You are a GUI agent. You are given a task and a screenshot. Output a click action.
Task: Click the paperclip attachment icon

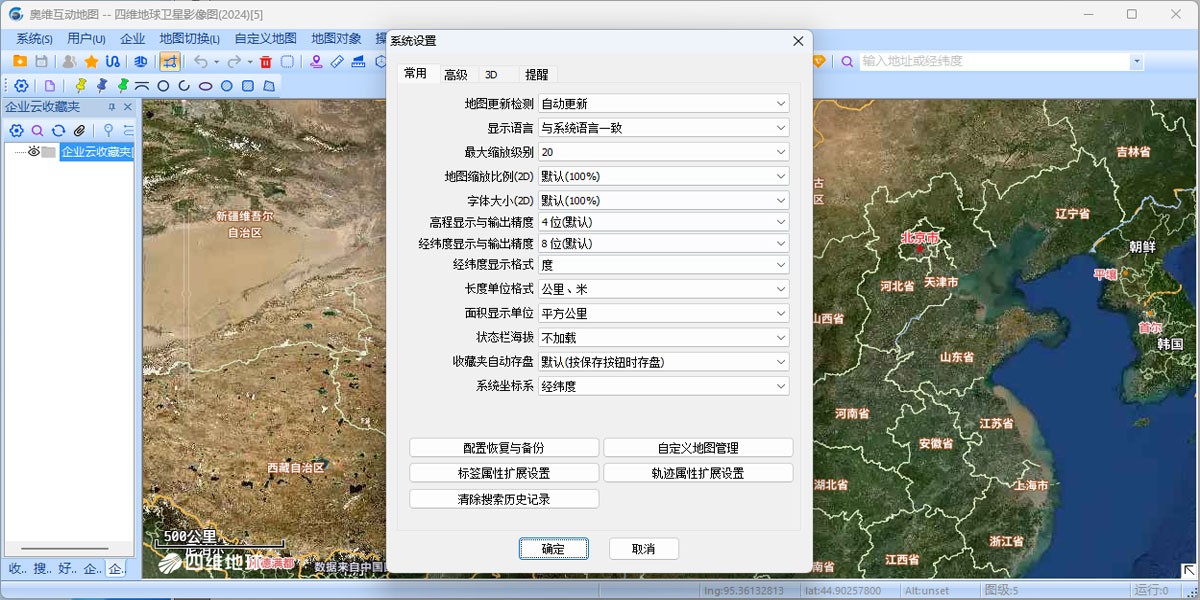tap(80, 131)
